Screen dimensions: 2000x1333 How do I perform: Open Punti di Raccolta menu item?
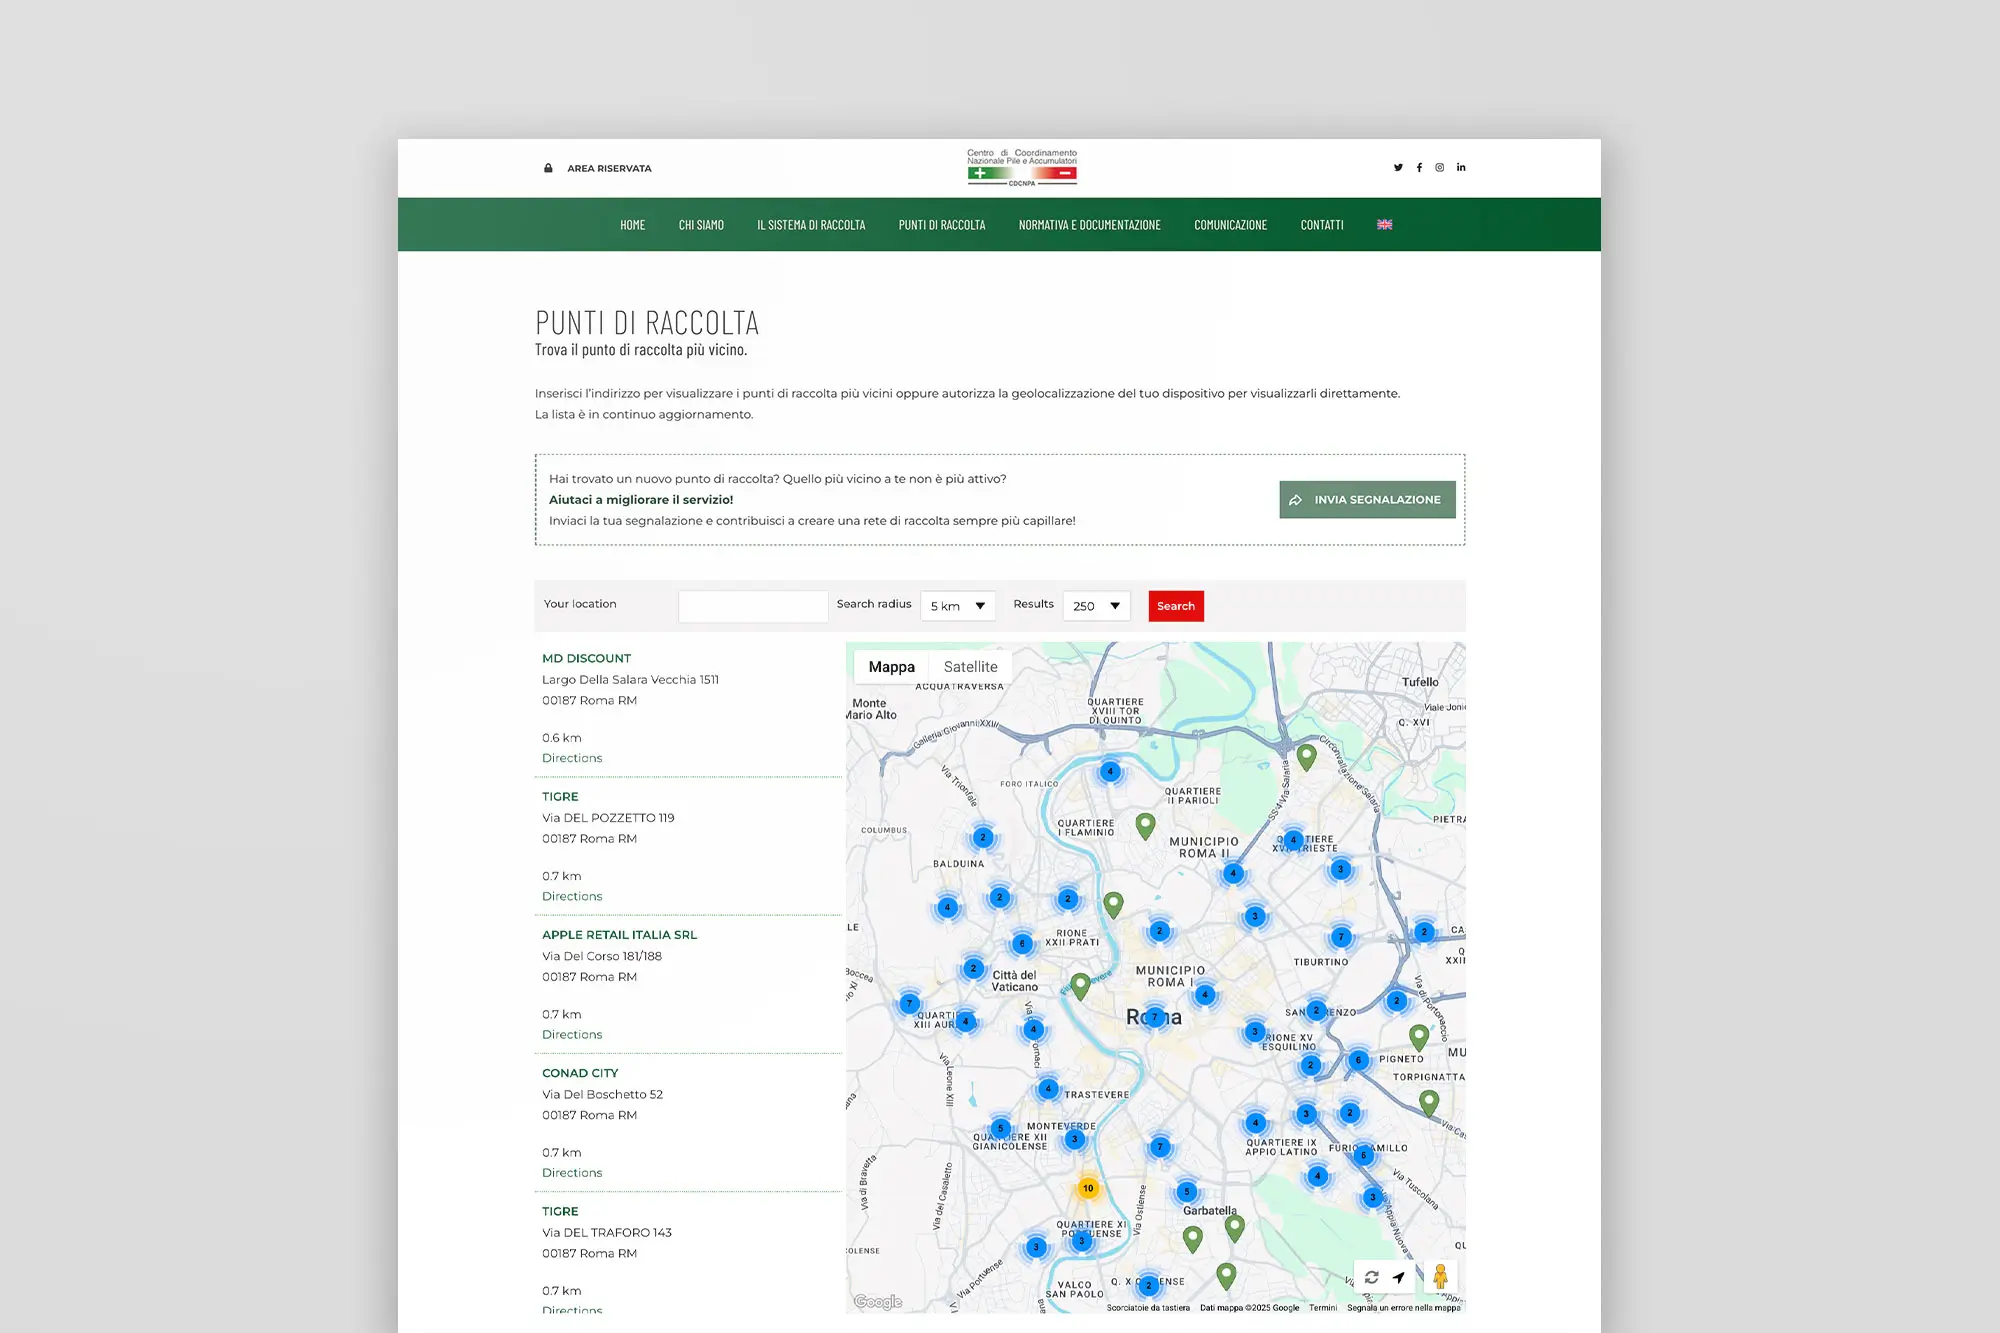click(941, 225)
